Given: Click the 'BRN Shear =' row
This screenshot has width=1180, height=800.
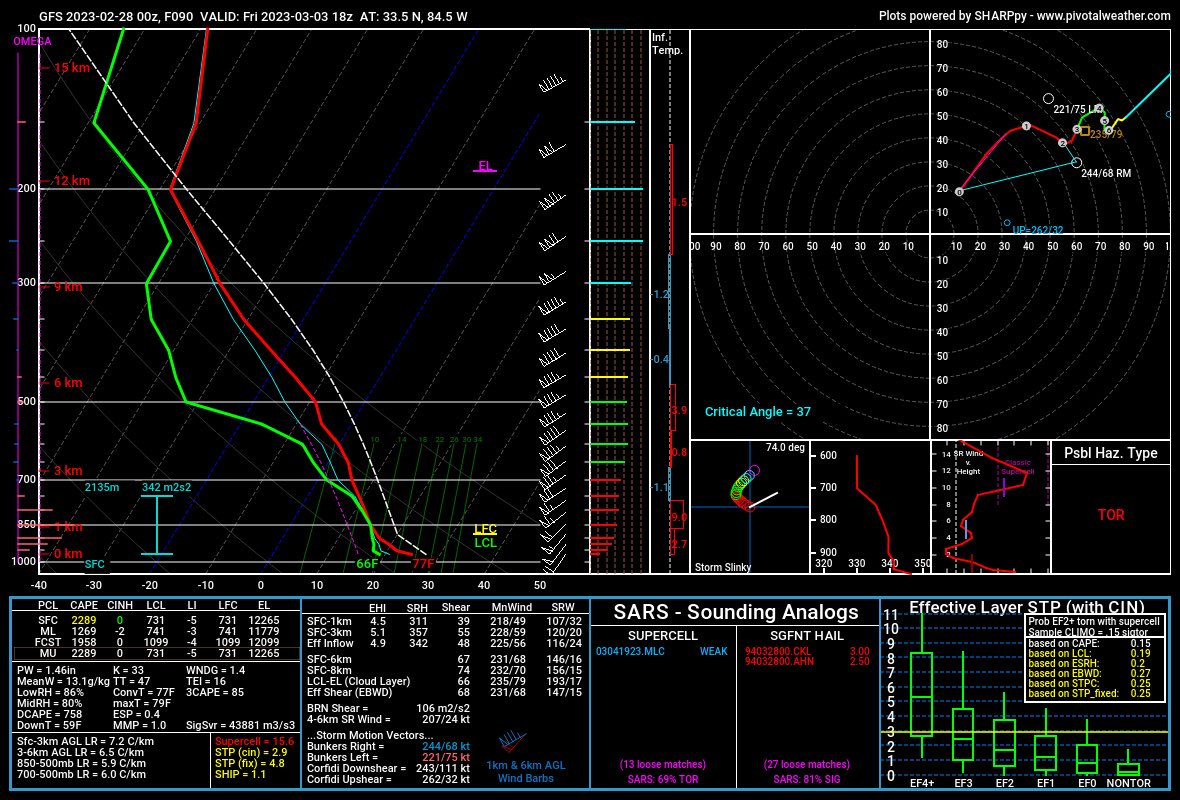Looking at the screenshot, I should pos(388,708).
